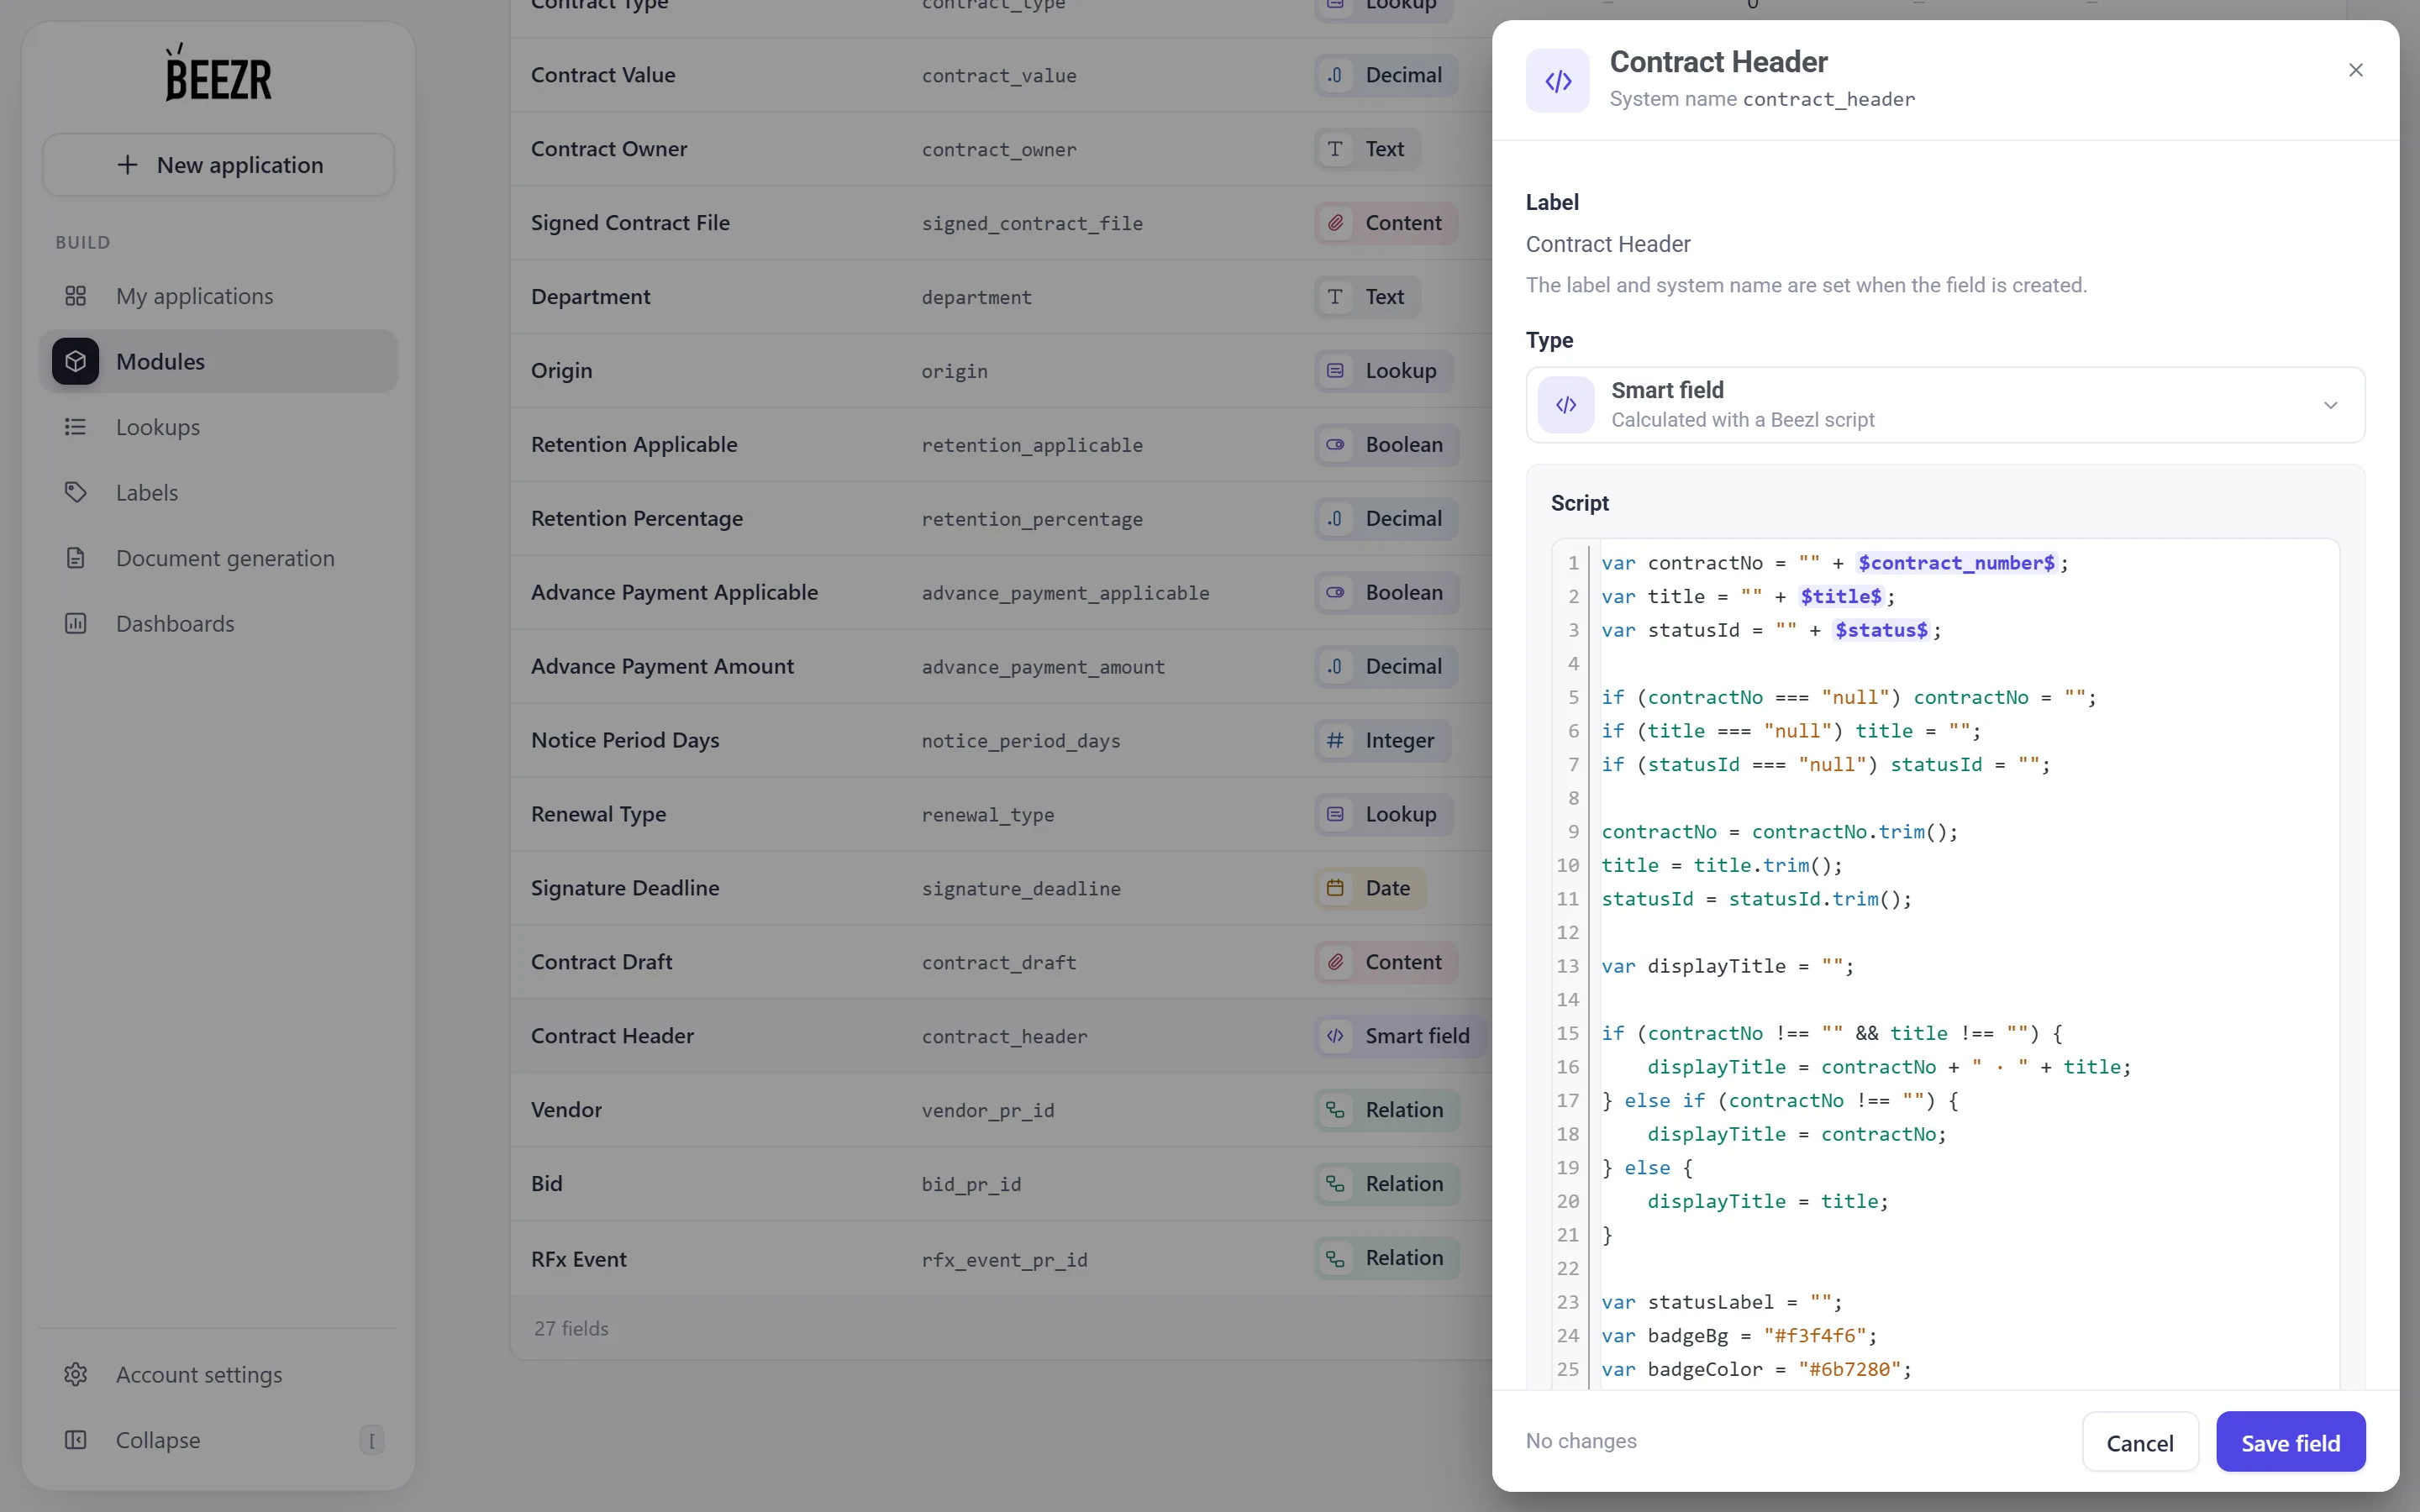This screenshot has height=1512, width=2420.
Task: Click Lookup icon in the Origin row
Action: [x=1335, y=370]
